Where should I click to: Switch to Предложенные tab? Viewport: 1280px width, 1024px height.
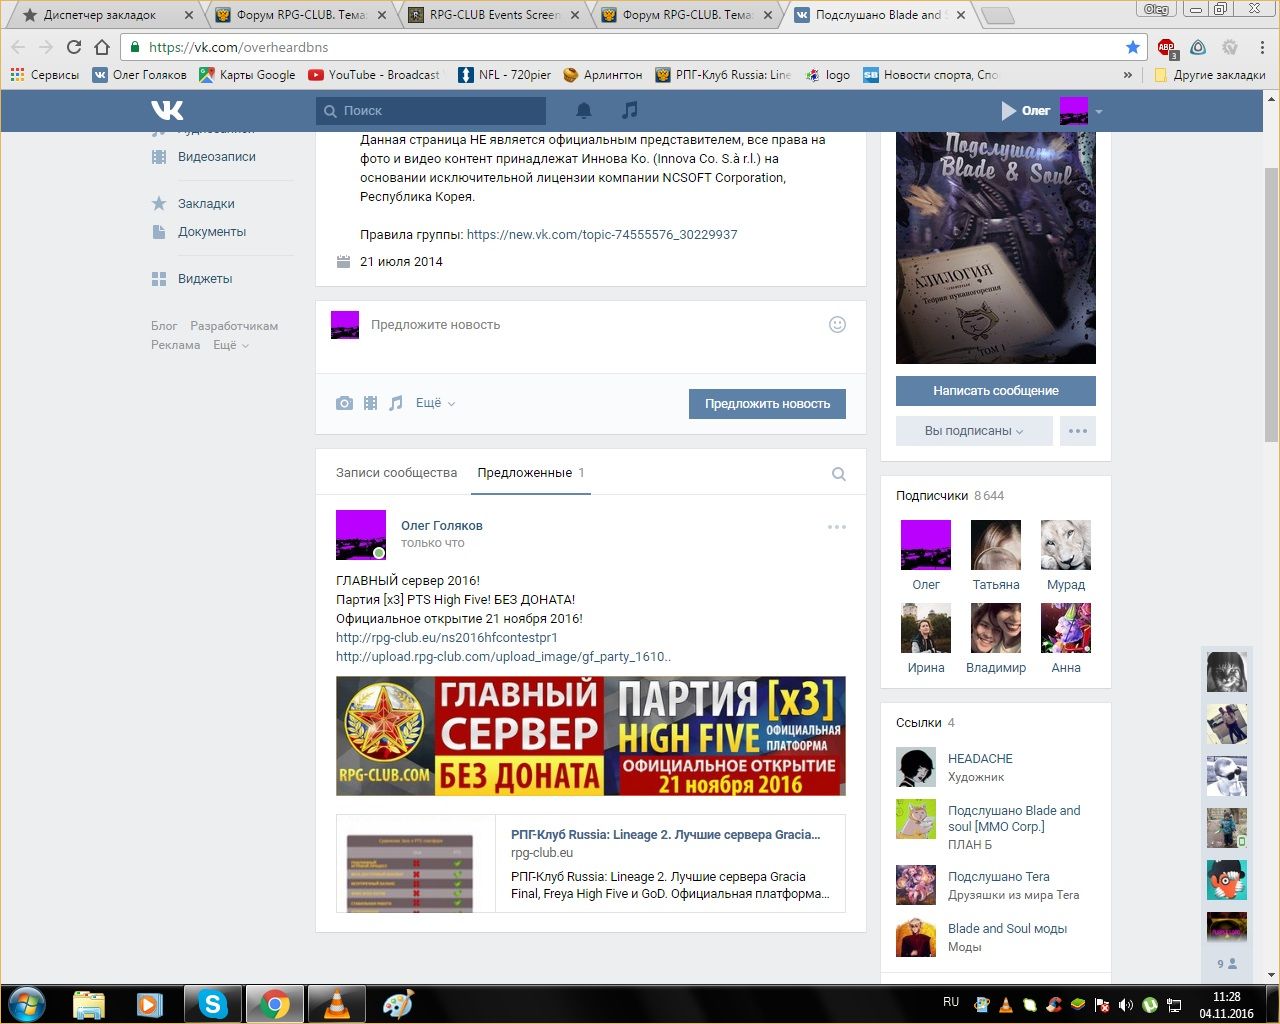pyautogui.click(x=531, y=473)
